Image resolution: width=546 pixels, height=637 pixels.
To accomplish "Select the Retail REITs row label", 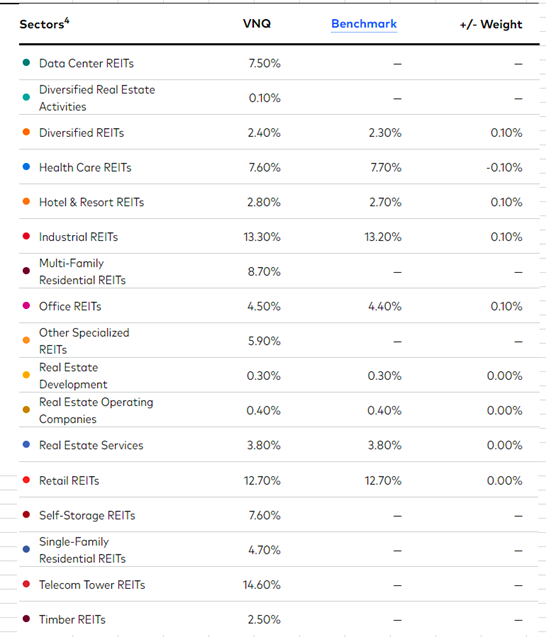I will pos(69,481).
